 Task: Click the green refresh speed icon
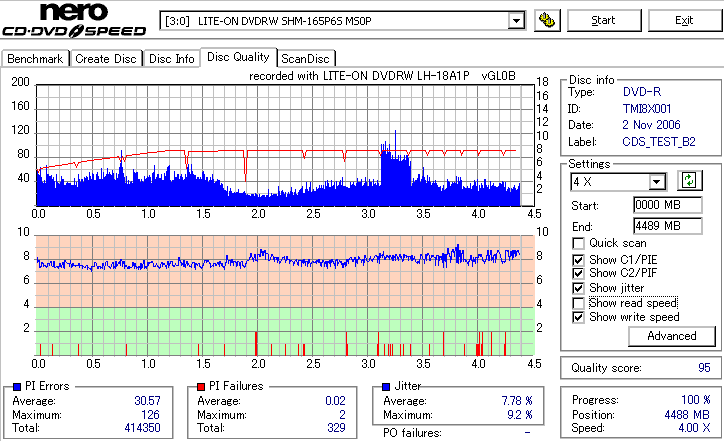pos(689,181)
